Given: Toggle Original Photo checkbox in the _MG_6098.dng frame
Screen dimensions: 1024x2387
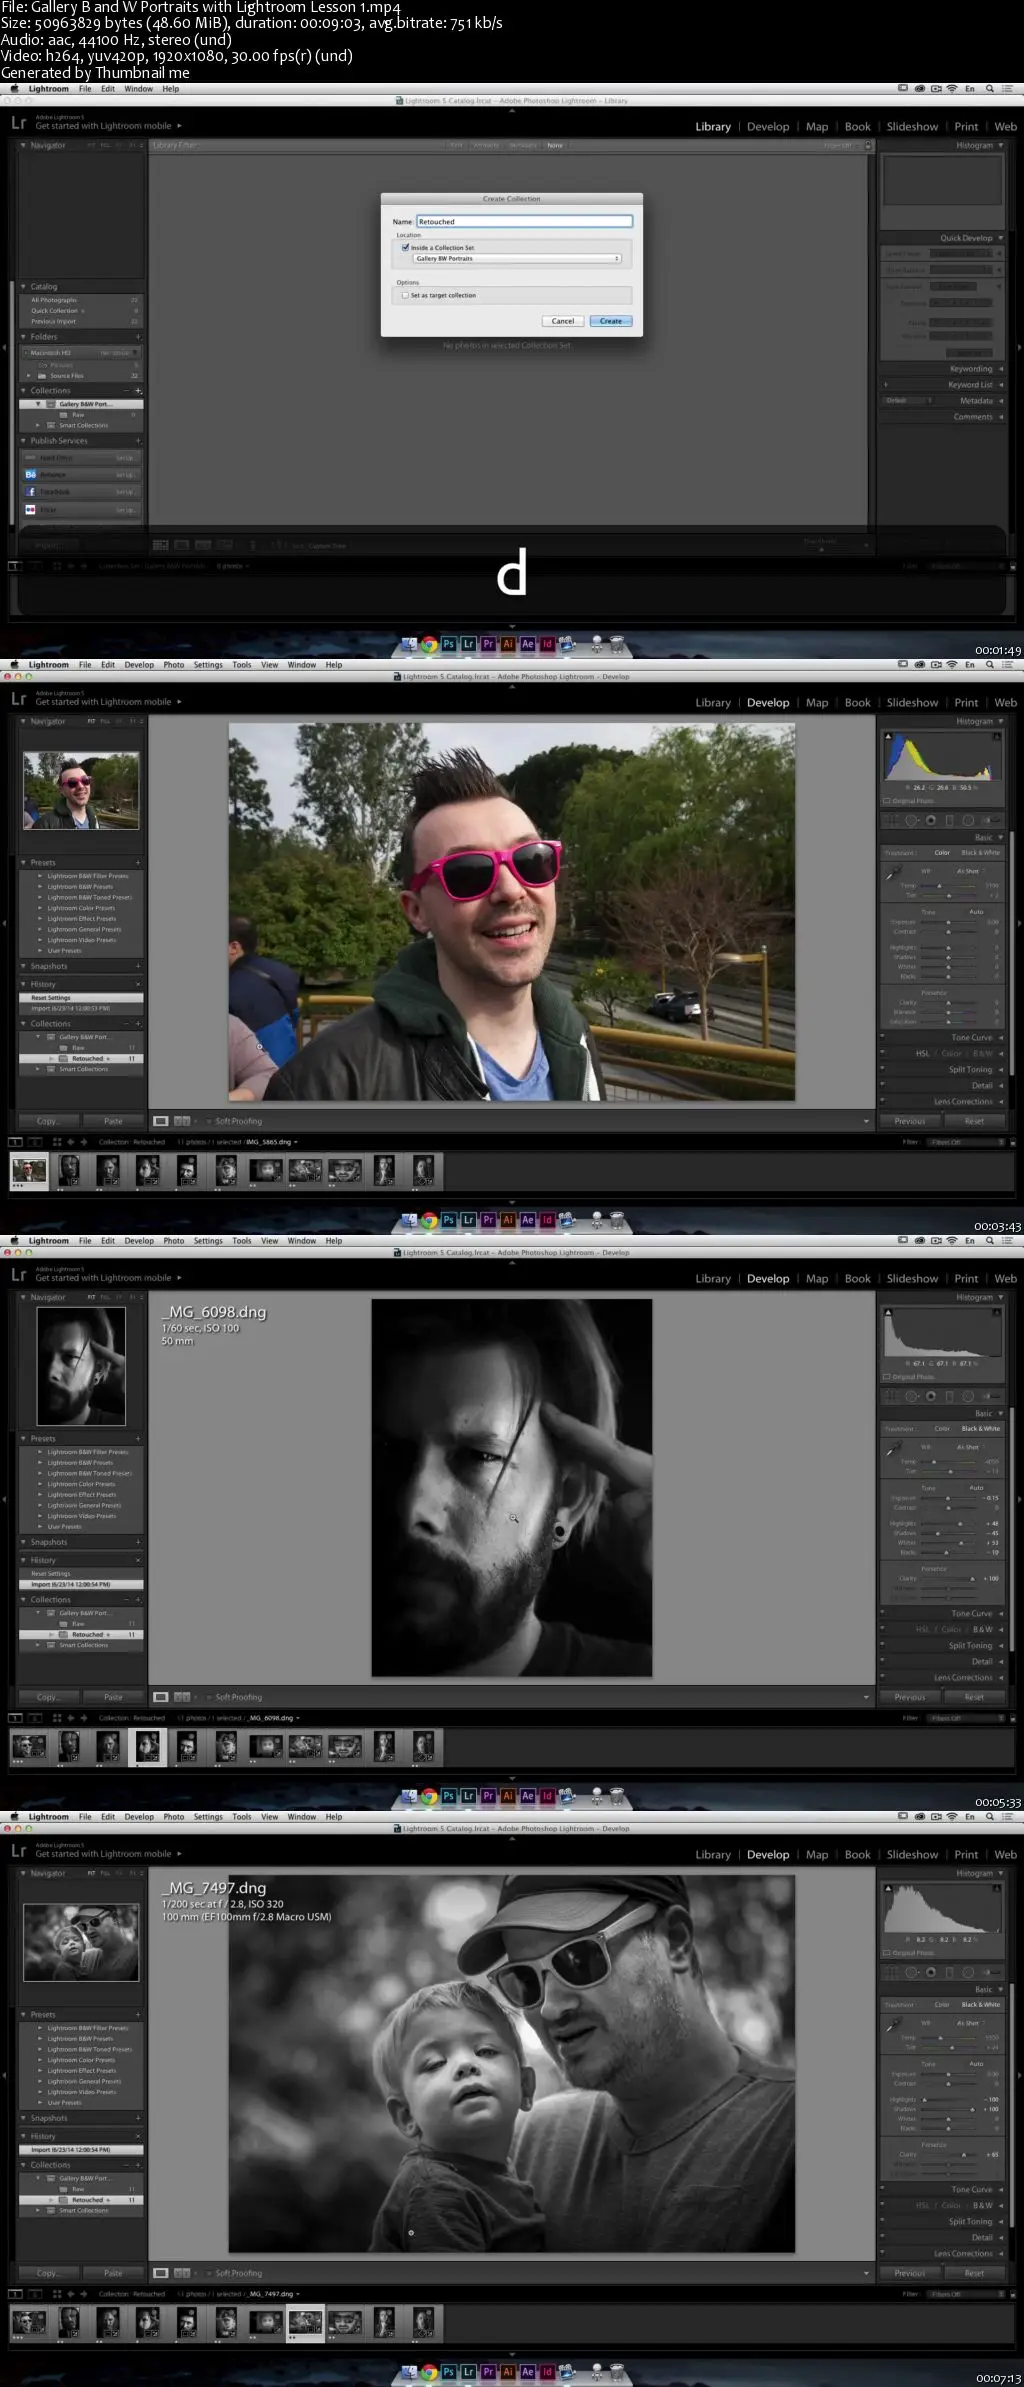Looking at the screenshot, I should coord(887,1377).
